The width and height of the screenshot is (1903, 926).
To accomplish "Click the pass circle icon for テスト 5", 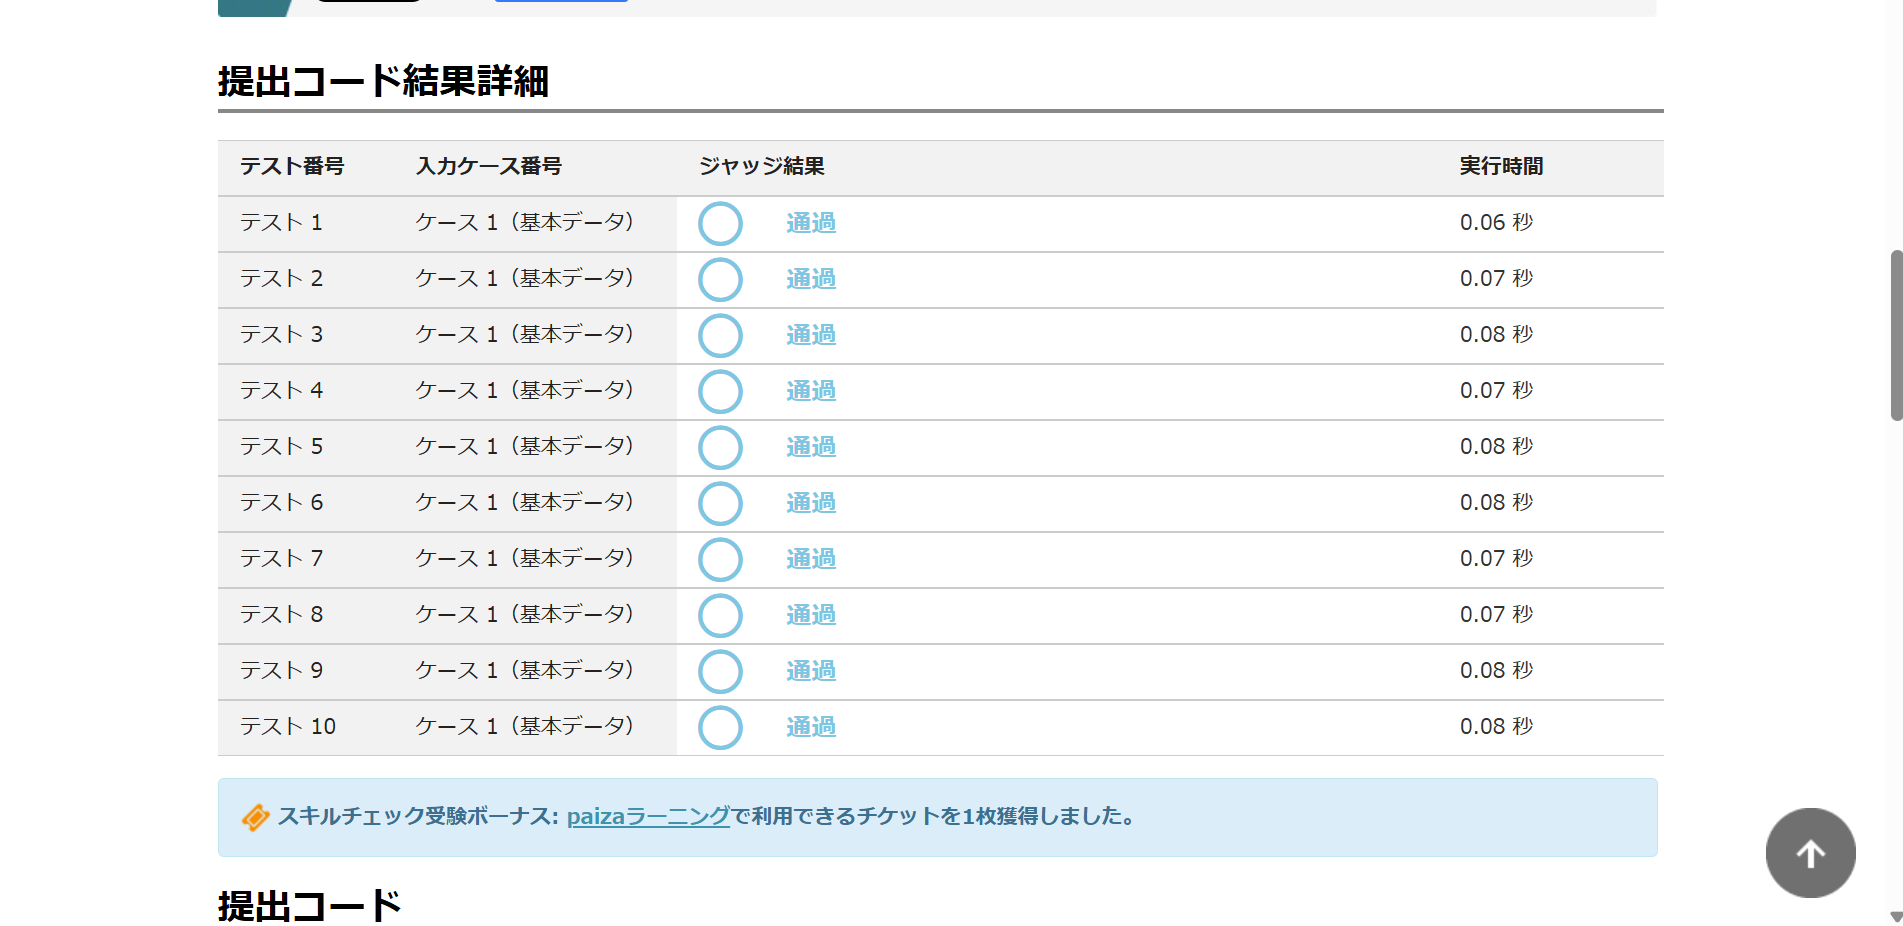I will [x=720, y=448].
